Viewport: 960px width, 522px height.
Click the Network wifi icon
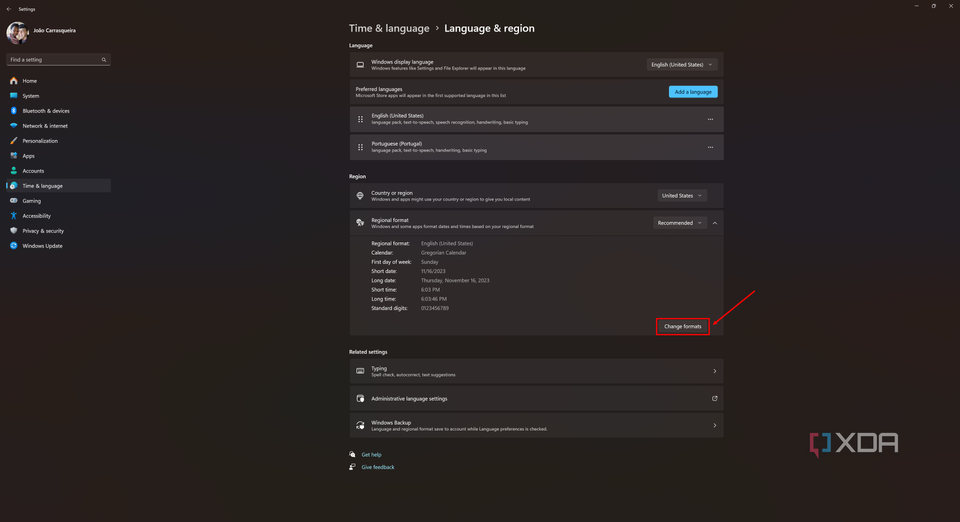pos(13,125)
